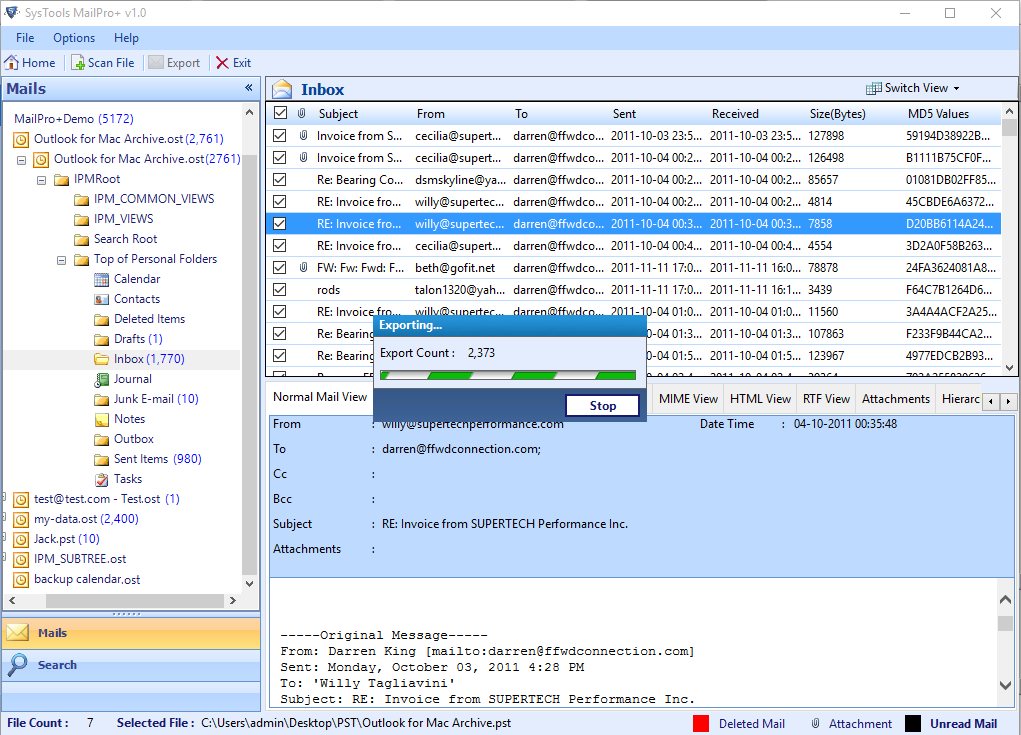Uncheck the second Invoice from S... row
1021x735 pixels.
tap(279, 158)
